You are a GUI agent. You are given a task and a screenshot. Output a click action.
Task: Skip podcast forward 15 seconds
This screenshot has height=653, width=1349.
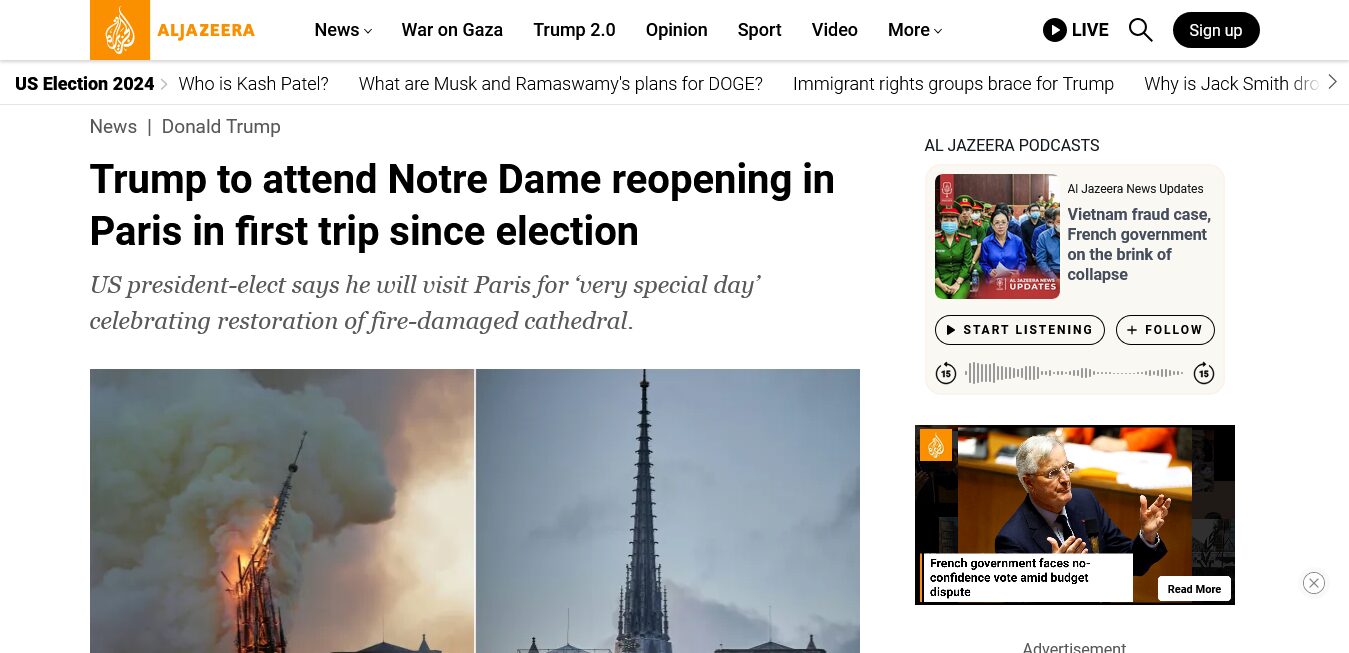(x=1204, y=373)
